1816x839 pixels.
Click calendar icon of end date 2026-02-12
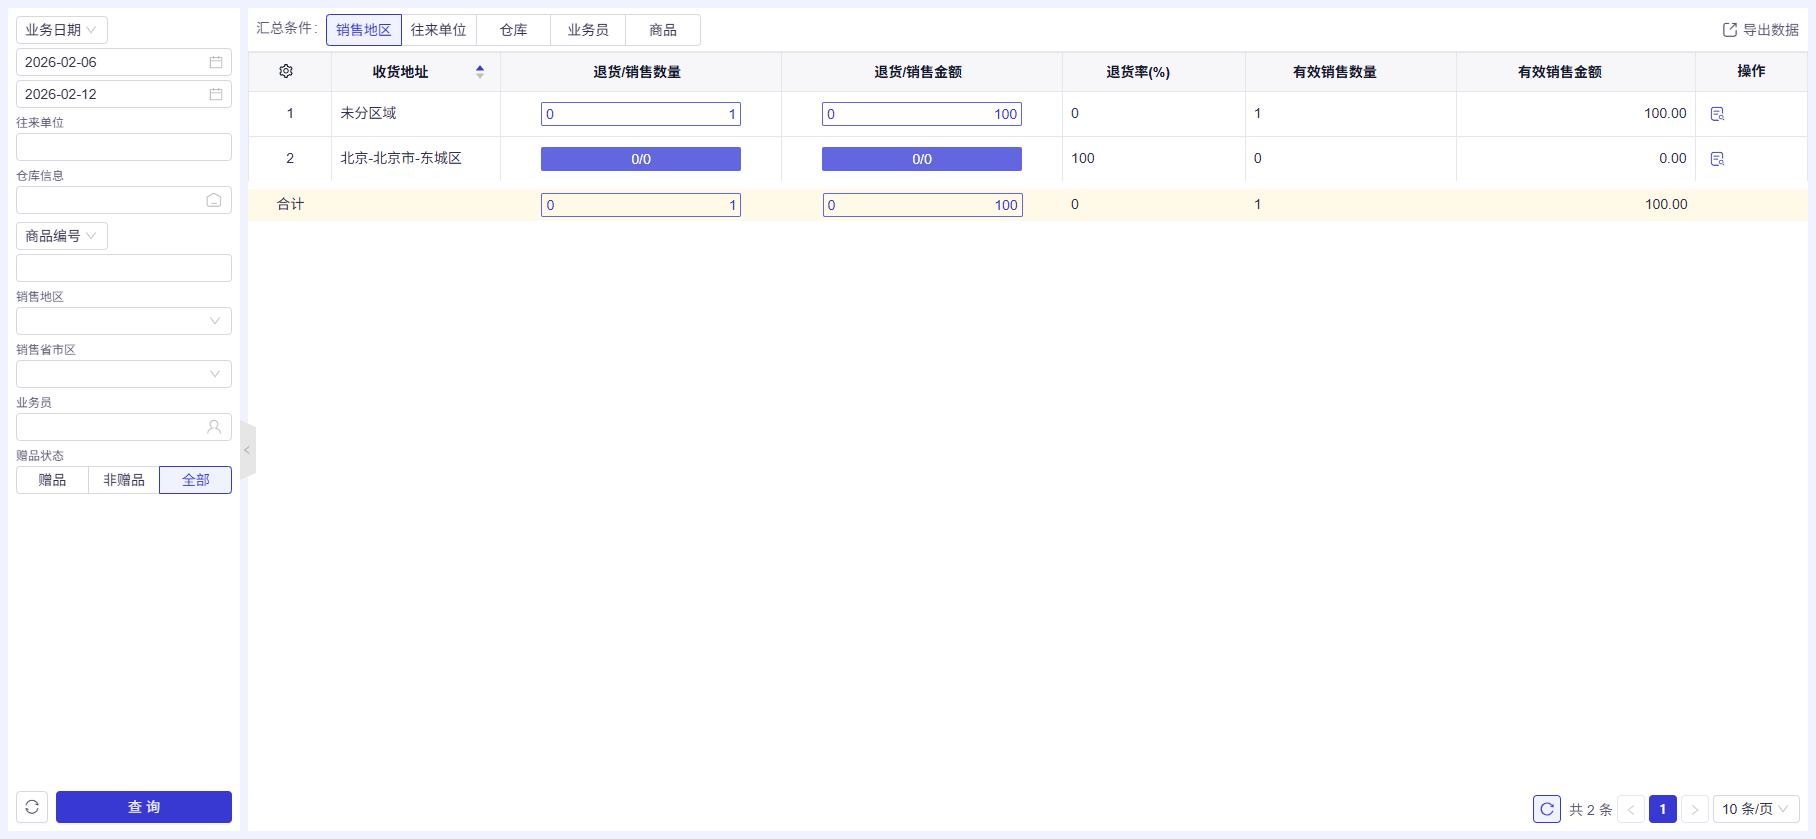pyautogui.click(x=216, y=94)
